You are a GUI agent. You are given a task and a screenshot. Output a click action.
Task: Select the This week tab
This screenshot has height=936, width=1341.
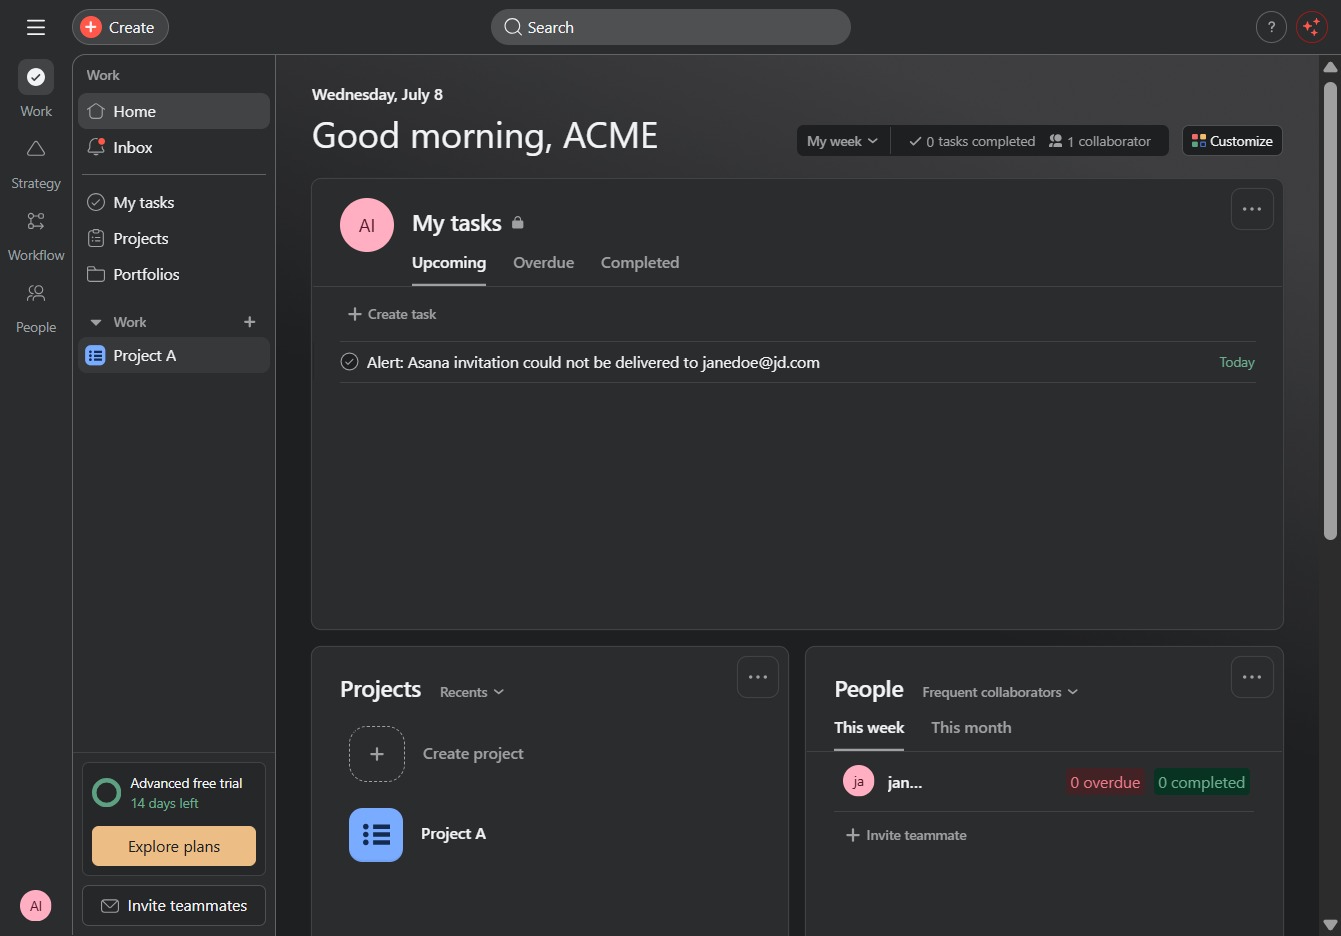coord(869,728)
